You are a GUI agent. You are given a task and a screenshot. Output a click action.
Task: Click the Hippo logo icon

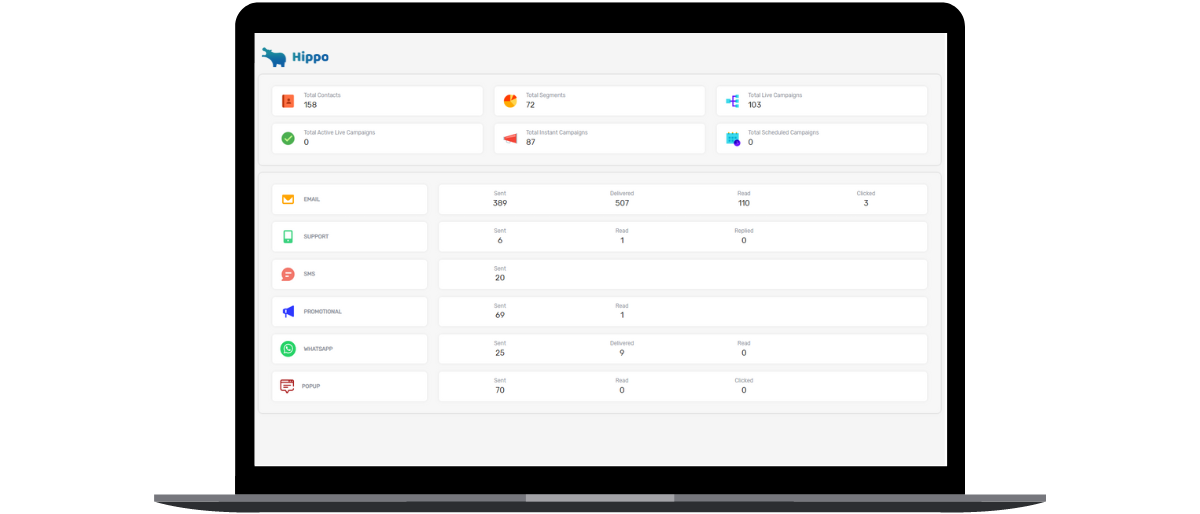pos(273,57)
